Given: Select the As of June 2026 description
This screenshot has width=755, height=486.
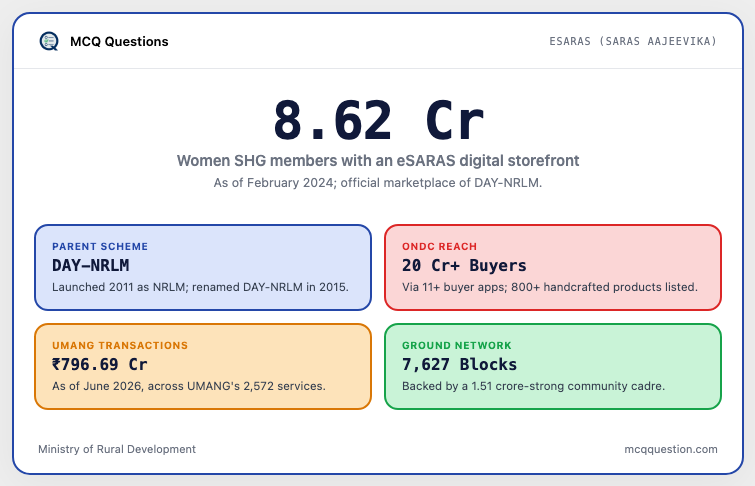Looking at the screenshot, I should [189, 386].
